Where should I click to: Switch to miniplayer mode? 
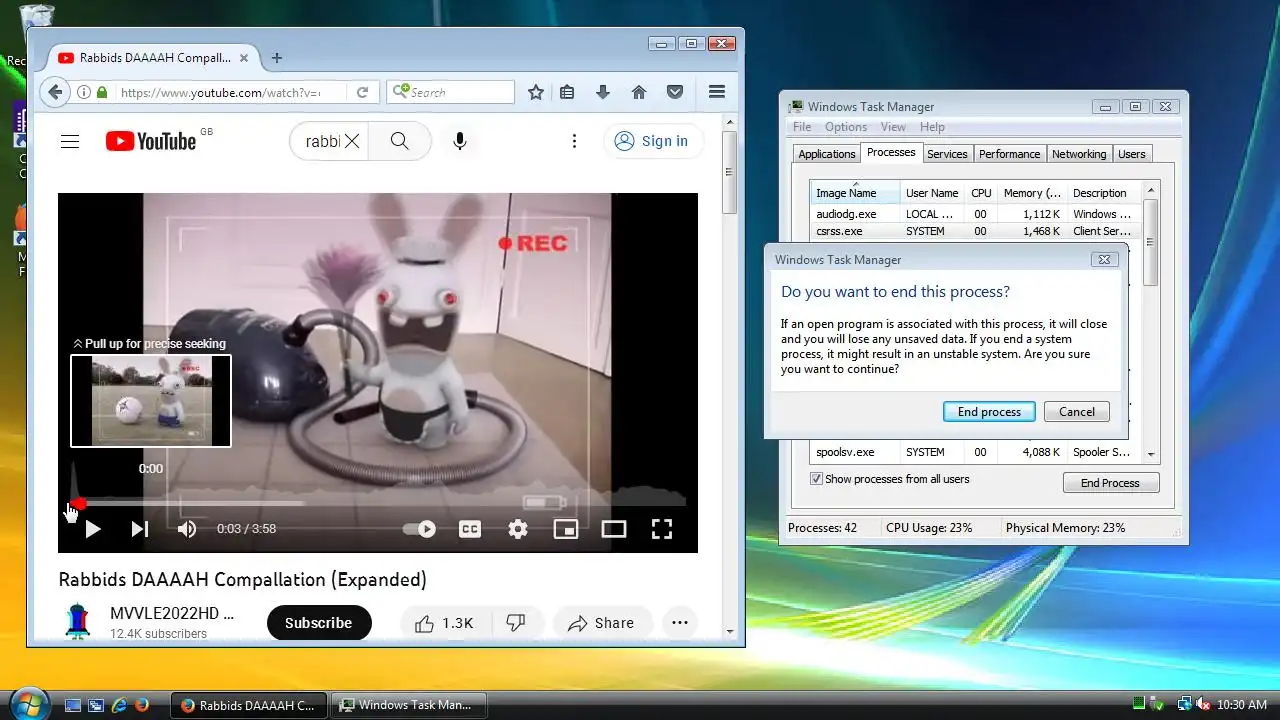coord(566,529)
